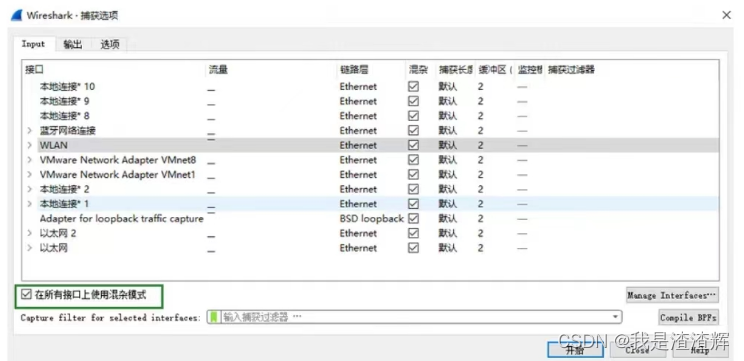
Task: Select the 本地连接* 8 interface
Action: [x=64, y=116]
